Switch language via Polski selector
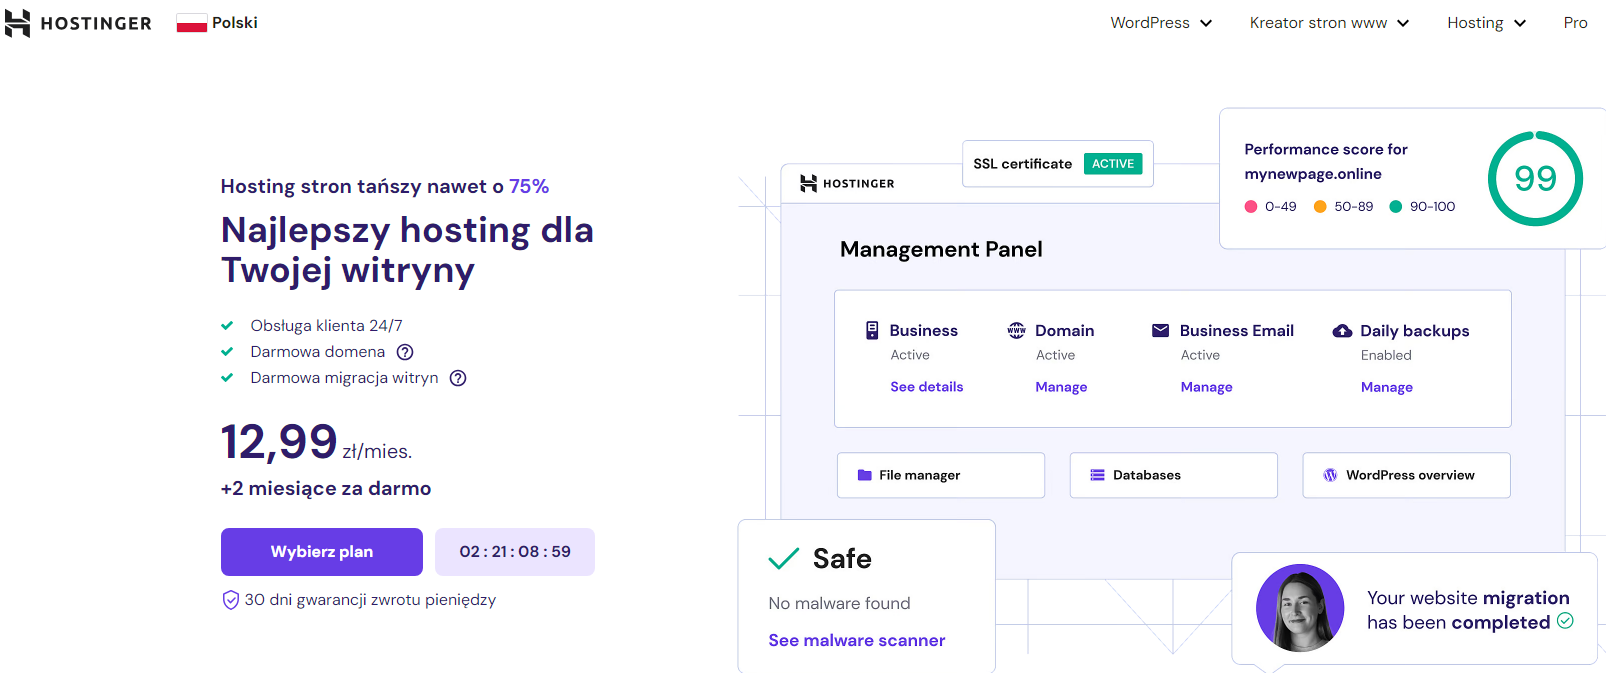Viewport: 1606px width, 673px height. pos(217,23)
